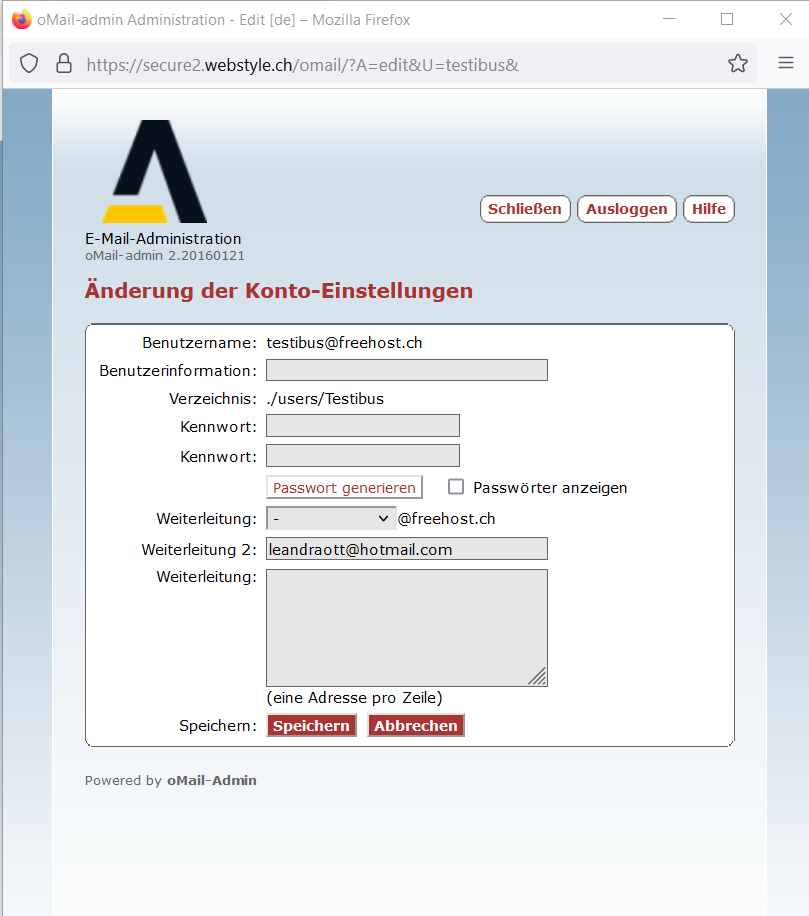Bookmark this page with the star icon
This screenshot has width=809, height=916.
(x=738, y=64)
